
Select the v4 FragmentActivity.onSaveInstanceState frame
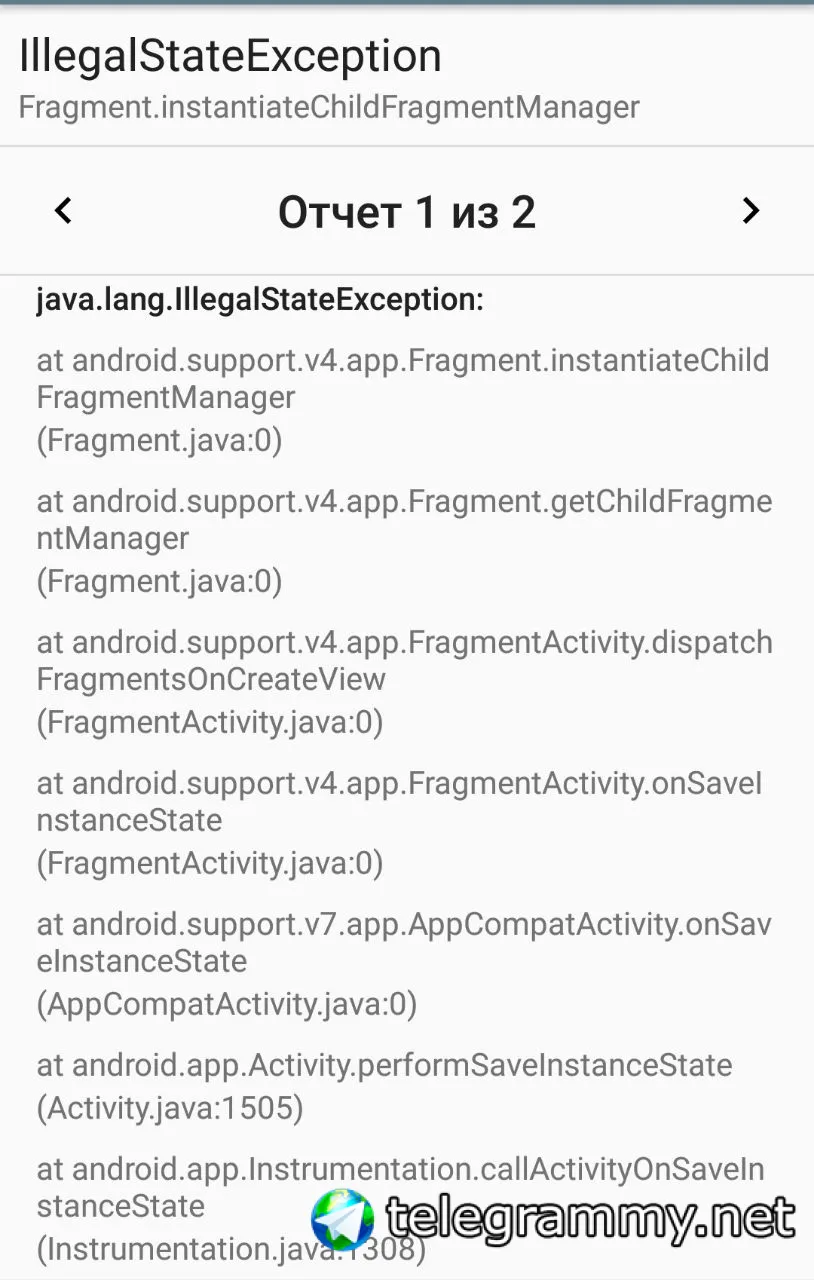[x=399, y=802]
